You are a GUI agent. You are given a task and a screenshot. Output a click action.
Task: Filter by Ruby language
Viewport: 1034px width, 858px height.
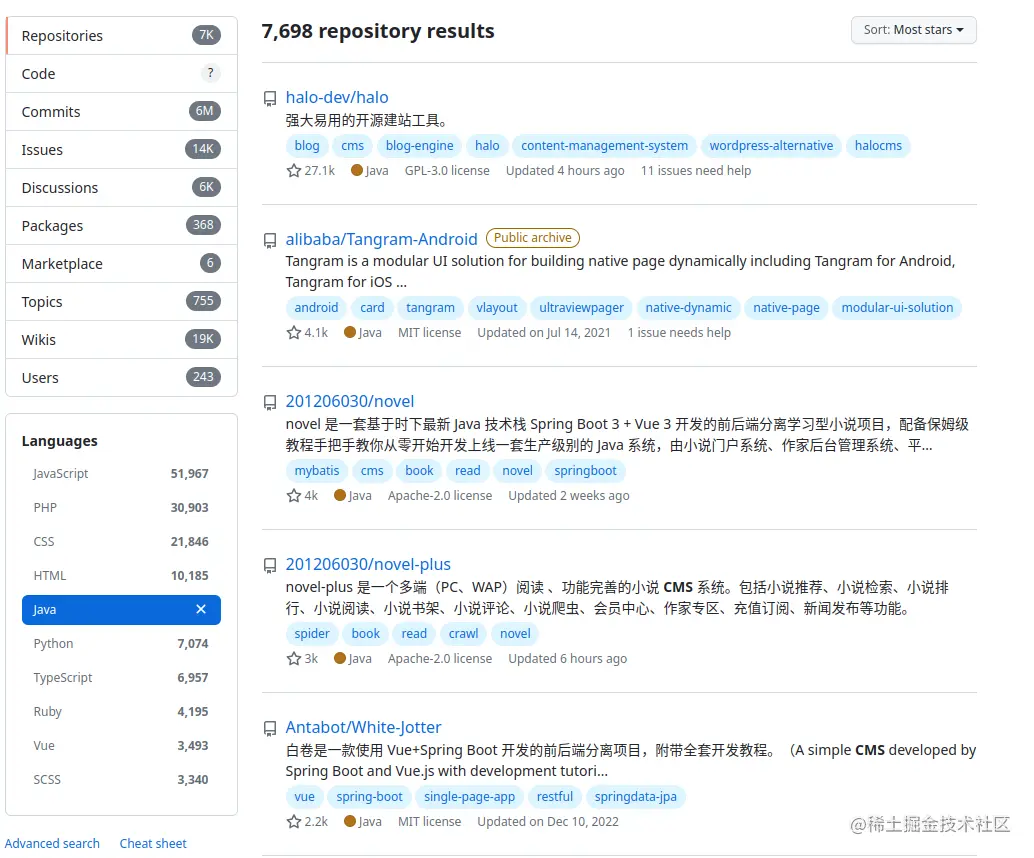tap(121, 712)
